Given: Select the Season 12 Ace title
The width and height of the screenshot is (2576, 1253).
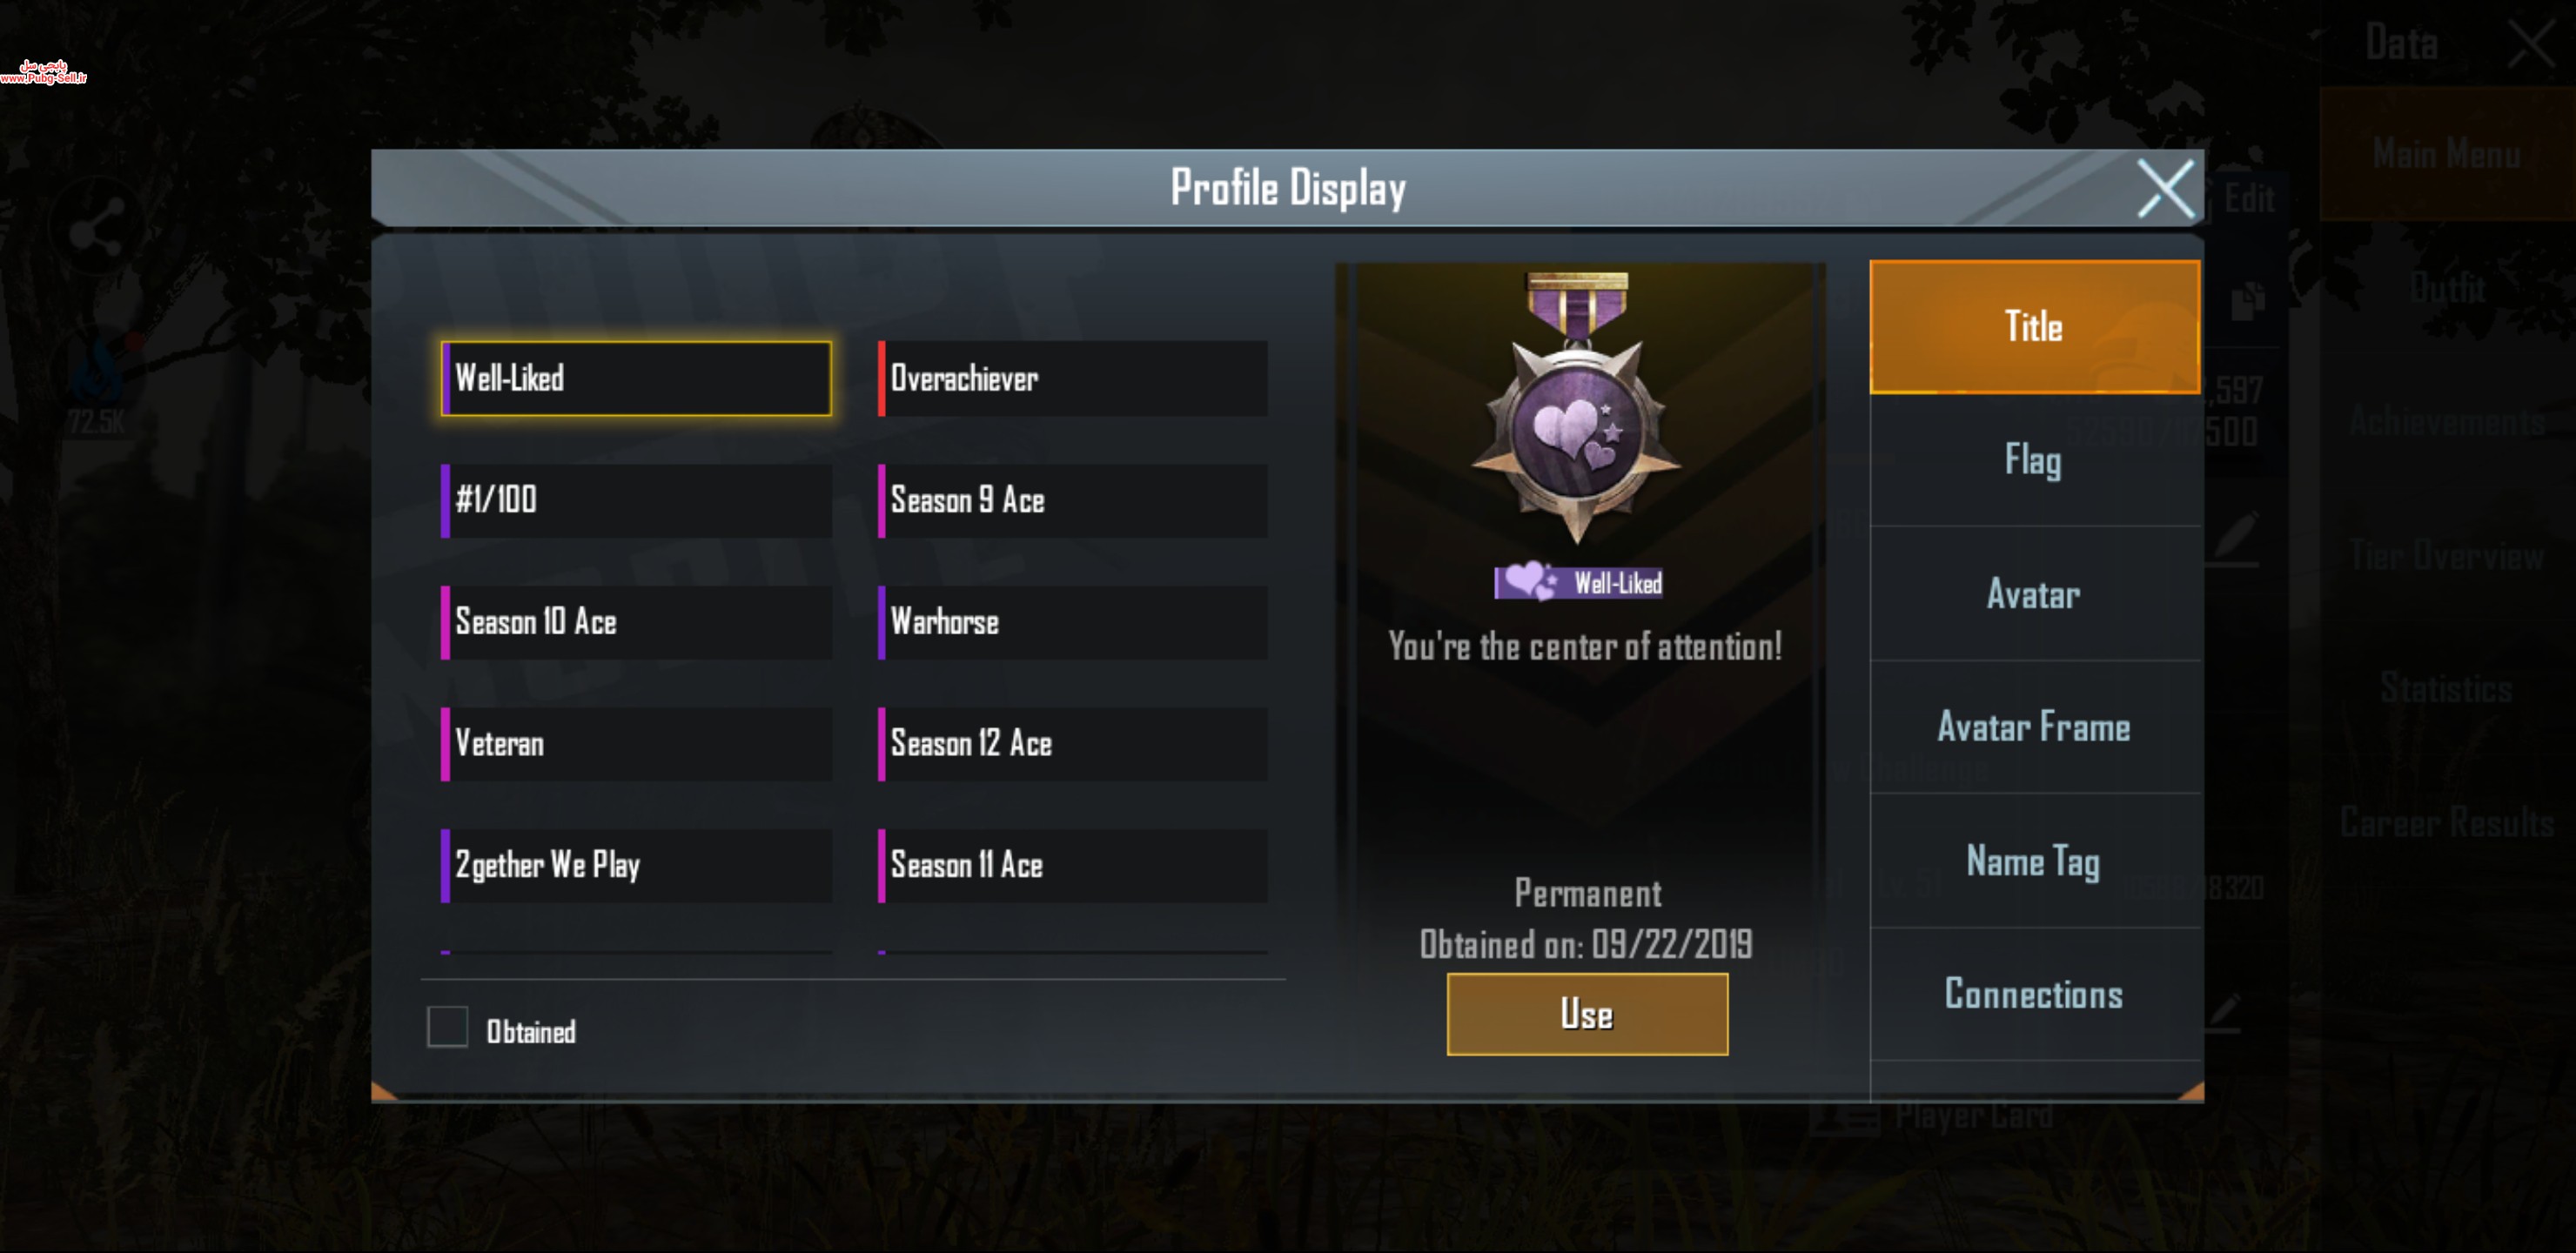Looking at the screenshot, I should coord(1073,744).
